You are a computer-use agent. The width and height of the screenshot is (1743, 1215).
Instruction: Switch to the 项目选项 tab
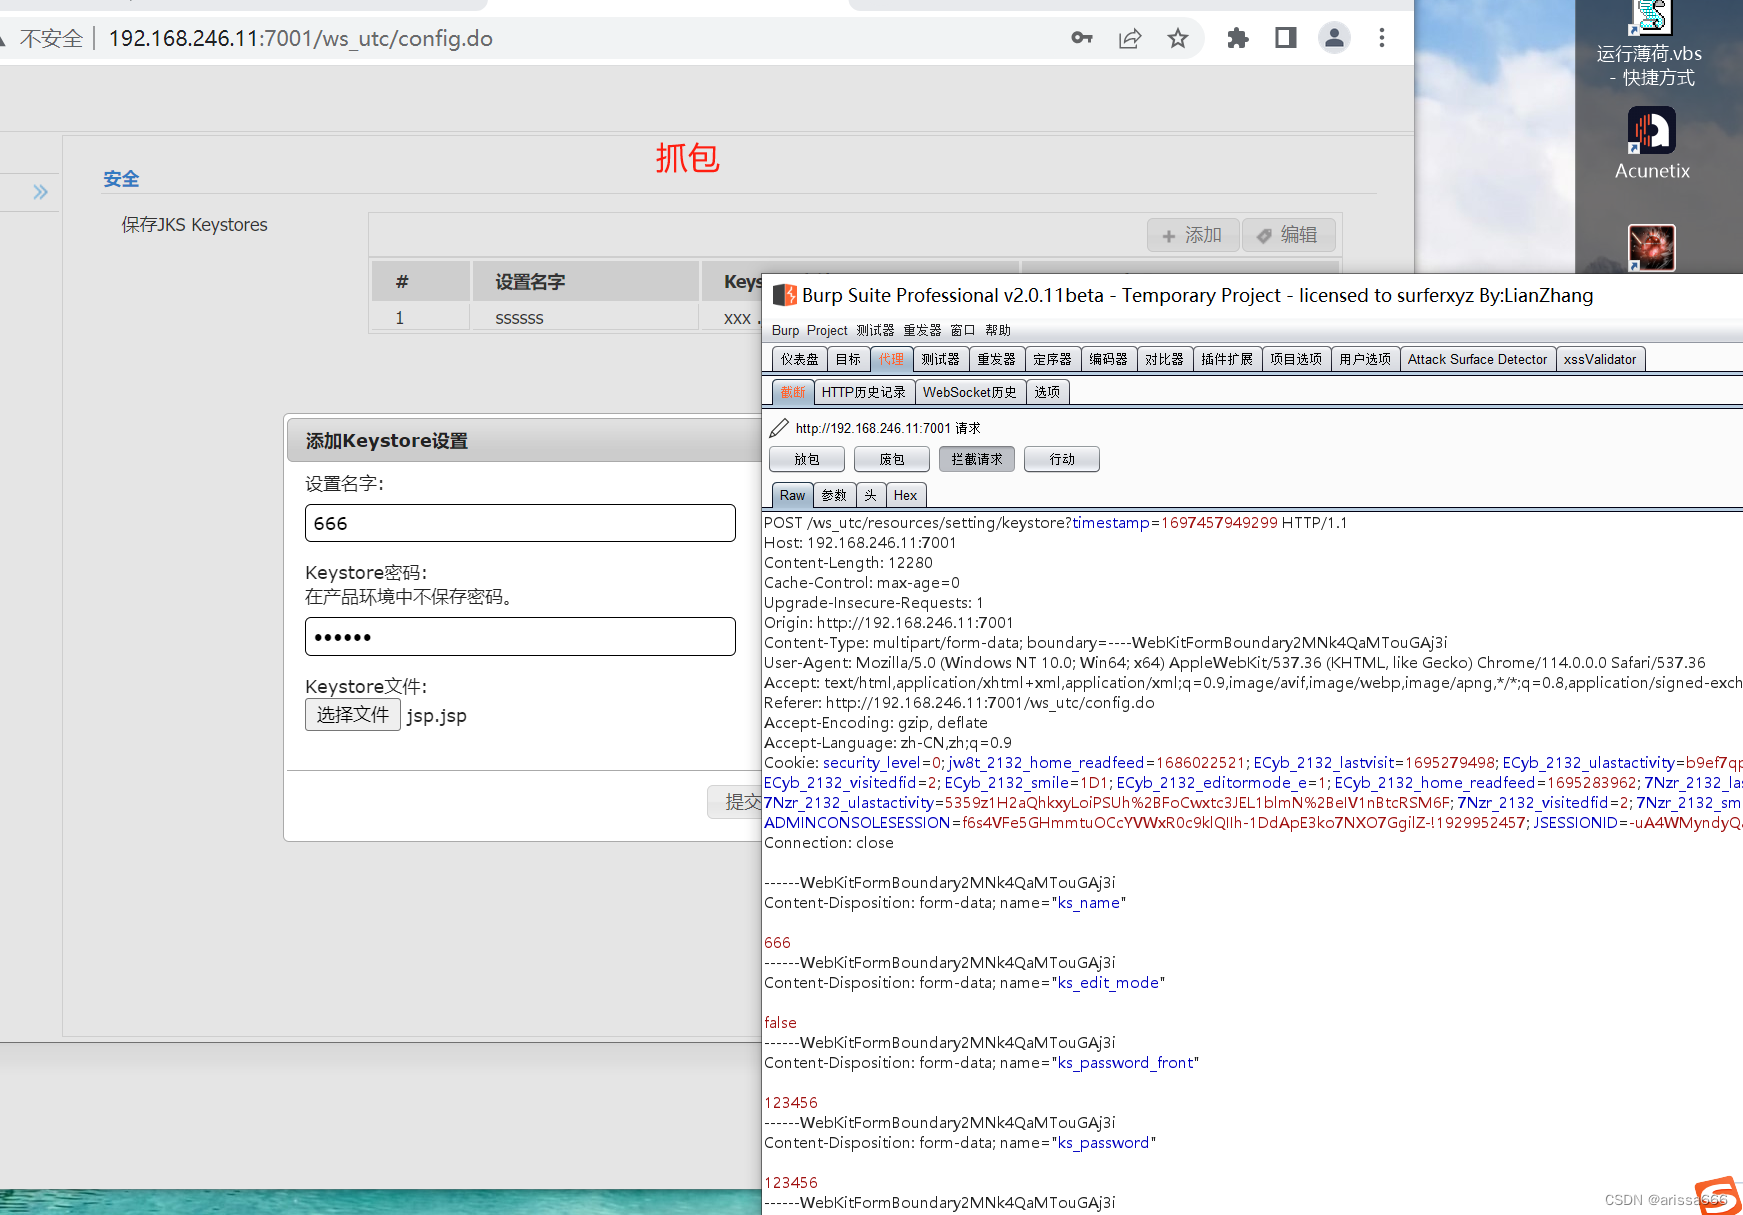1296,359
